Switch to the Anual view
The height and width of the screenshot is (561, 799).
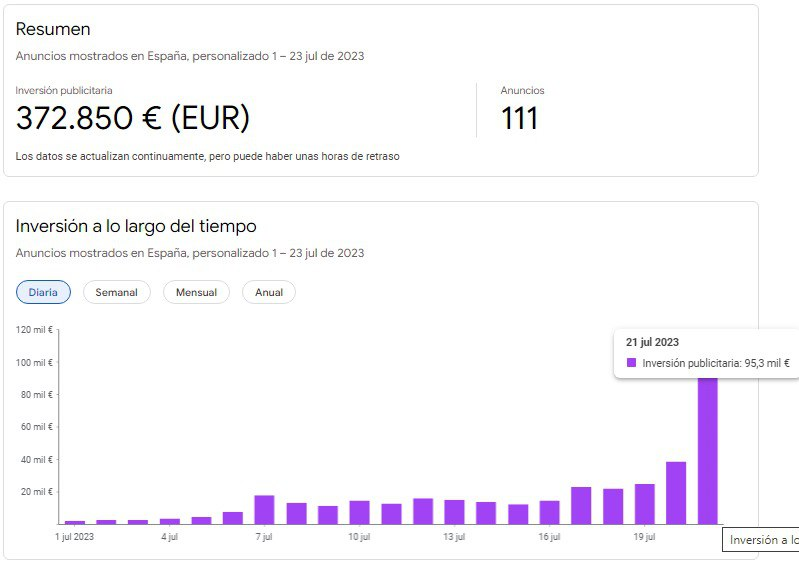[x=269, y=292]
